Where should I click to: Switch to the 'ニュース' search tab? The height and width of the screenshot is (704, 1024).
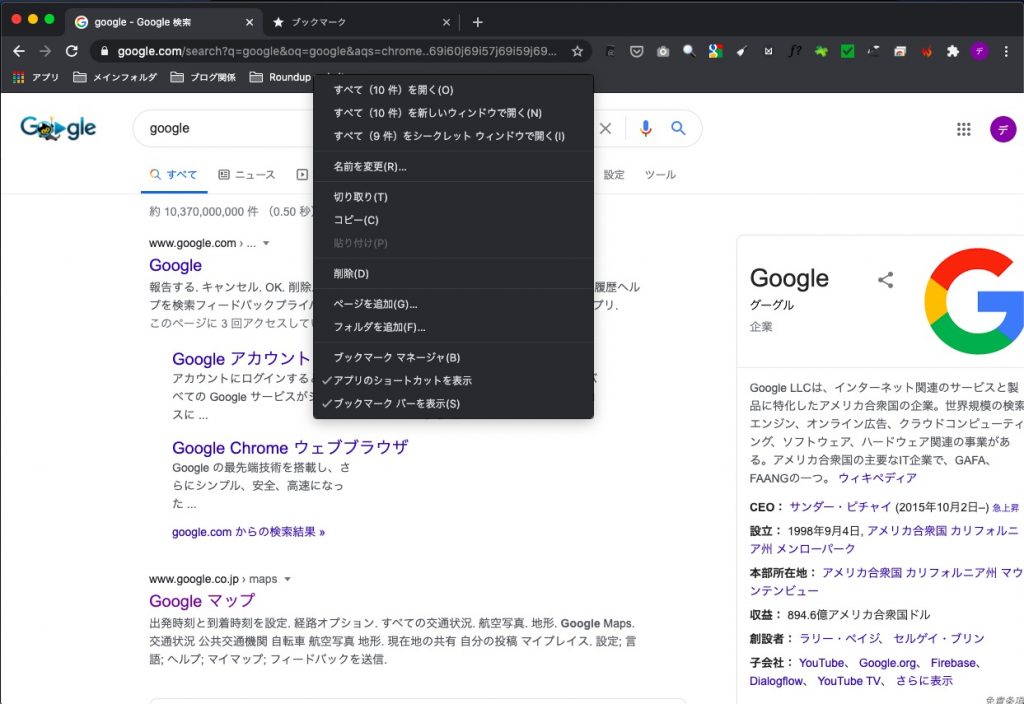click(247, 174)
